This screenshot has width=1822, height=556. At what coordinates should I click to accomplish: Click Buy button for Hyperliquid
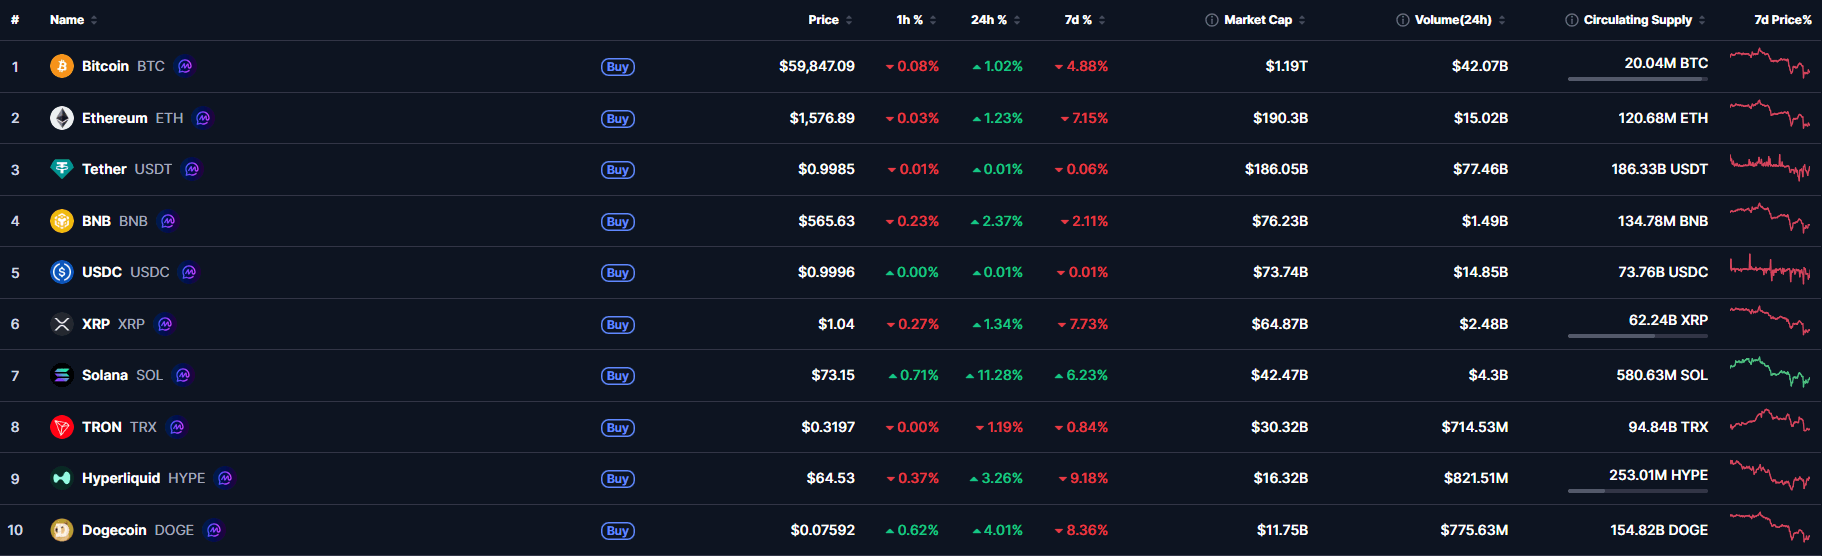(618, 479)
